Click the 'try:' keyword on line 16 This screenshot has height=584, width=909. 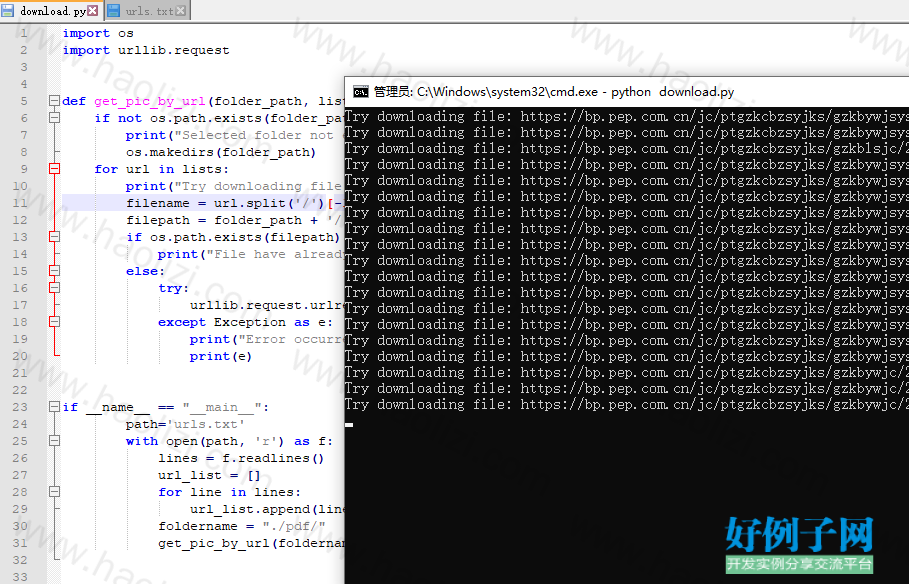click(x=173, y=288)
